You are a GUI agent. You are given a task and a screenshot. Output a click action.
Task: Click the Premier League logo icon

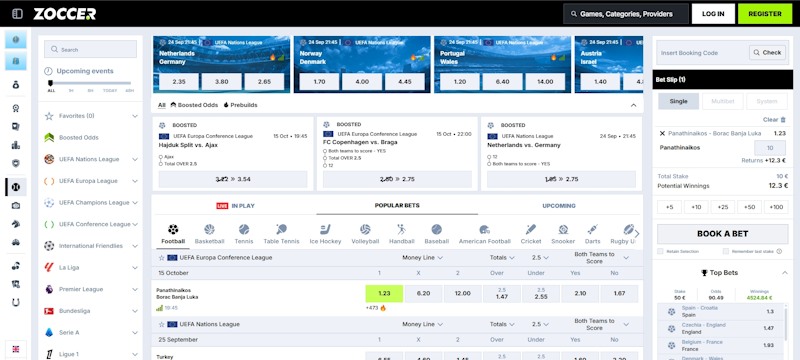click(x=49, y=289)
